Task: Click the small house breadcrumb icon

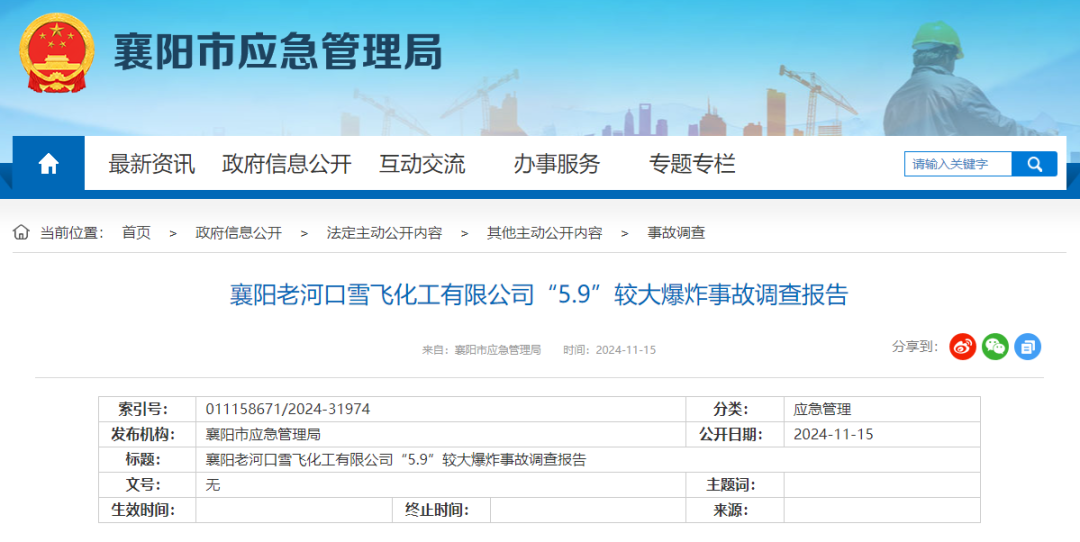Action: (x=21, y=232)
